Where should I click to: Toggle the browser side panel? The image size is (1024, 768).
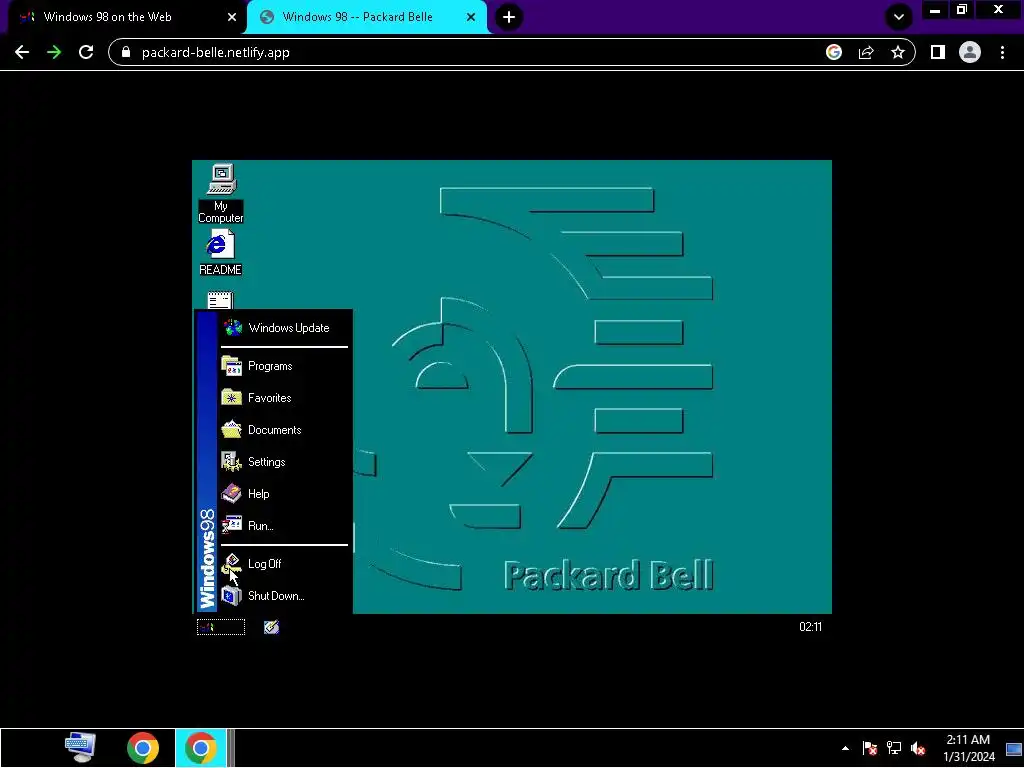point(938,52)
